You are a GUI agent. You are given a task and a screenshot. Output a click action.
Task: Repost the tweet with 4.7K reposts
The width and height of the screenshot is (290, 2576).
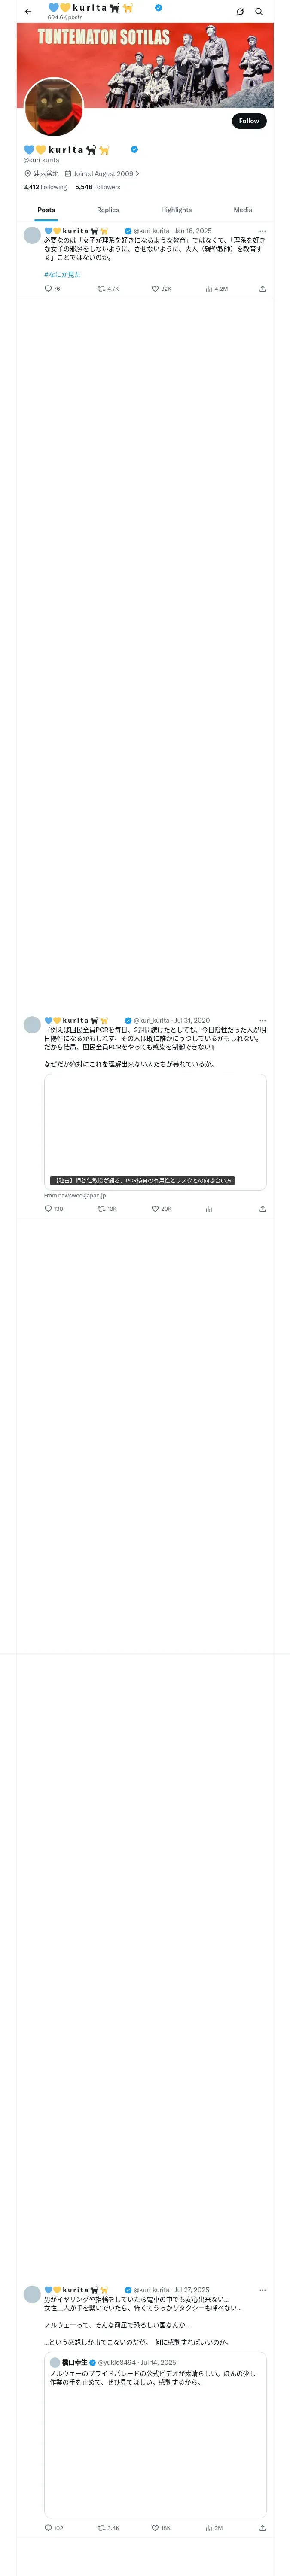[108, 289]
